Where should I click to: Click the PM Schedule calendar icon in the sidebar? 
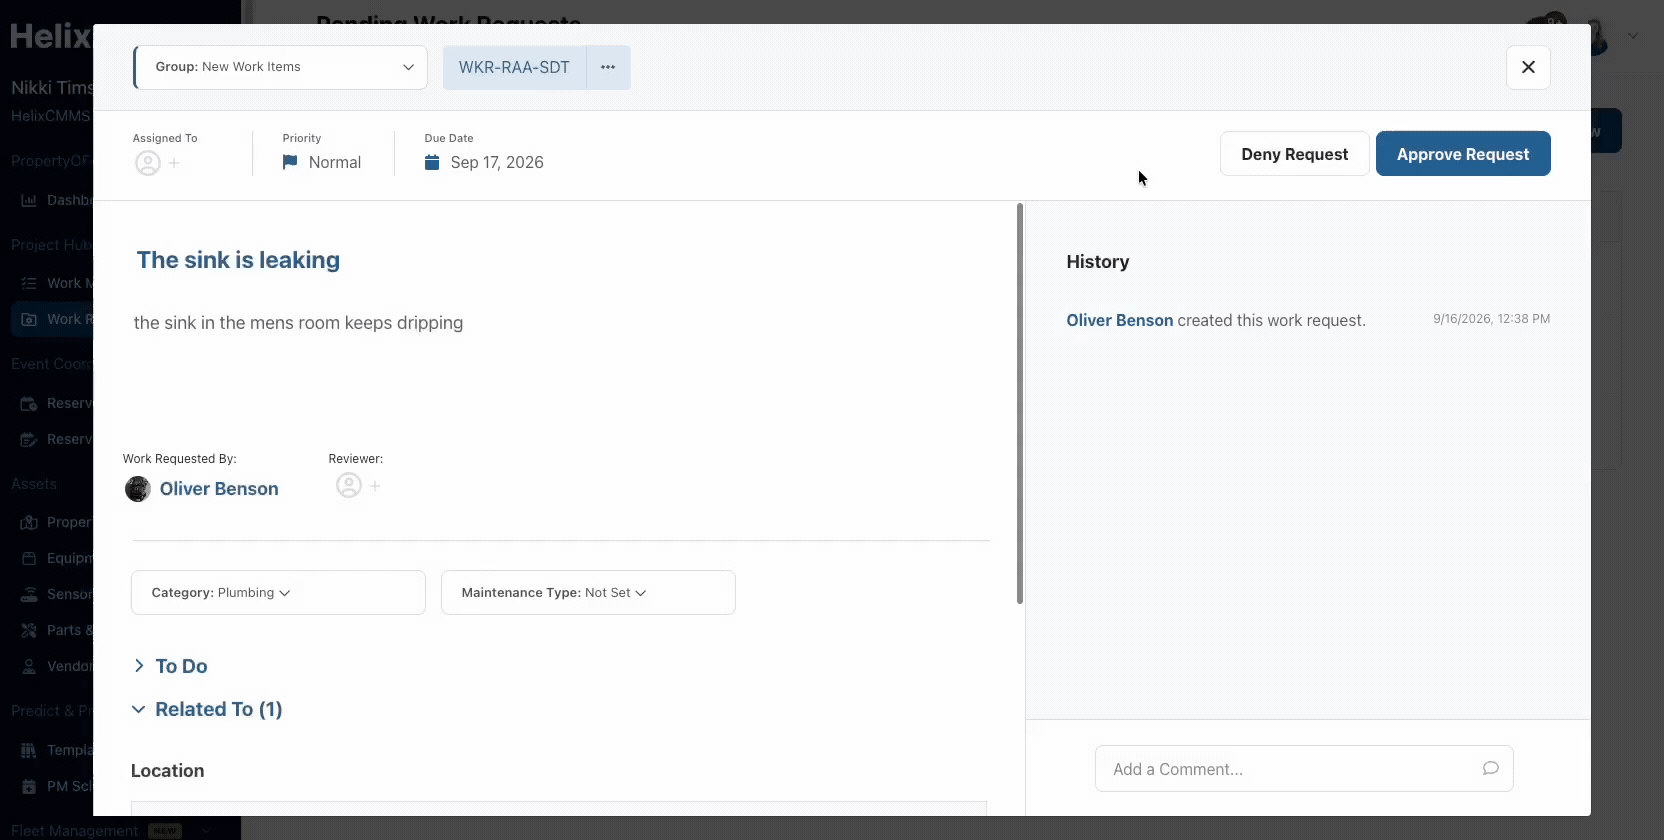[x=29, y=786]
